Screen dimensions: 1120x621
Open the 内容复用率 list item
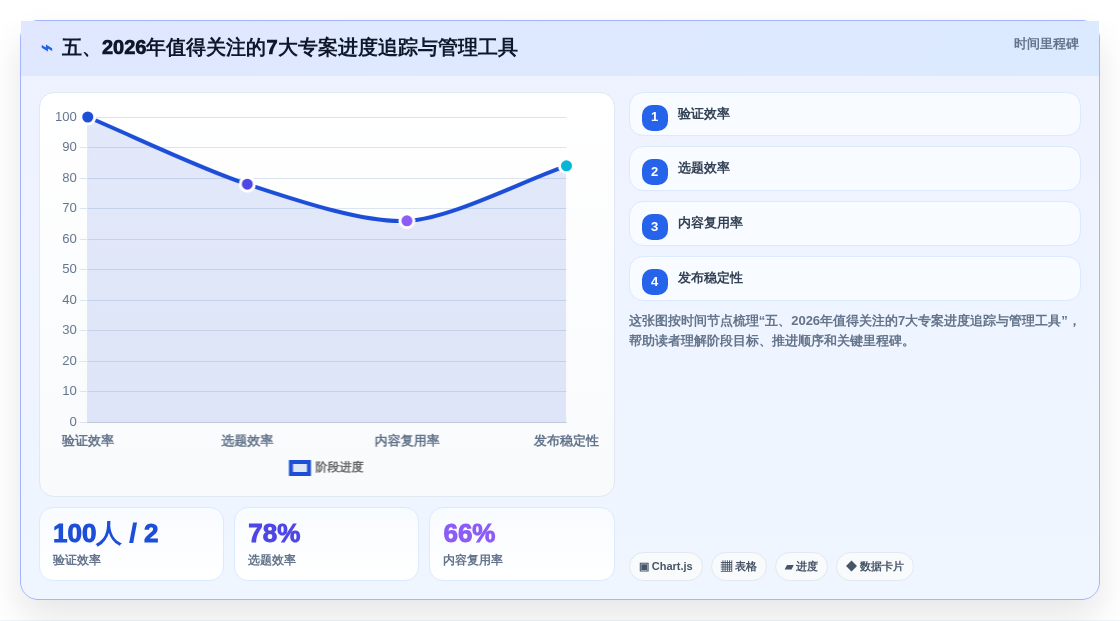(854, 224)
